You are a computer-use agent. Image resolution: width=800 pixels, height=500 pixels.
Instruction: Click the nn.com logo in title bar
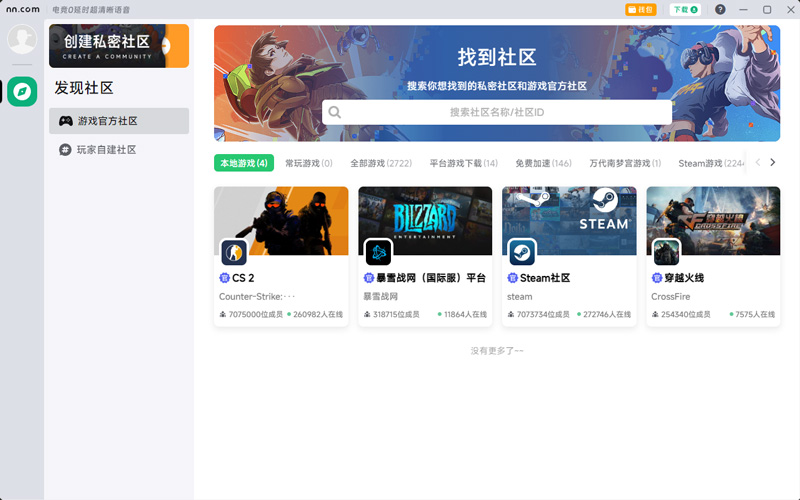pyautogui.click(x=22, y=9)
